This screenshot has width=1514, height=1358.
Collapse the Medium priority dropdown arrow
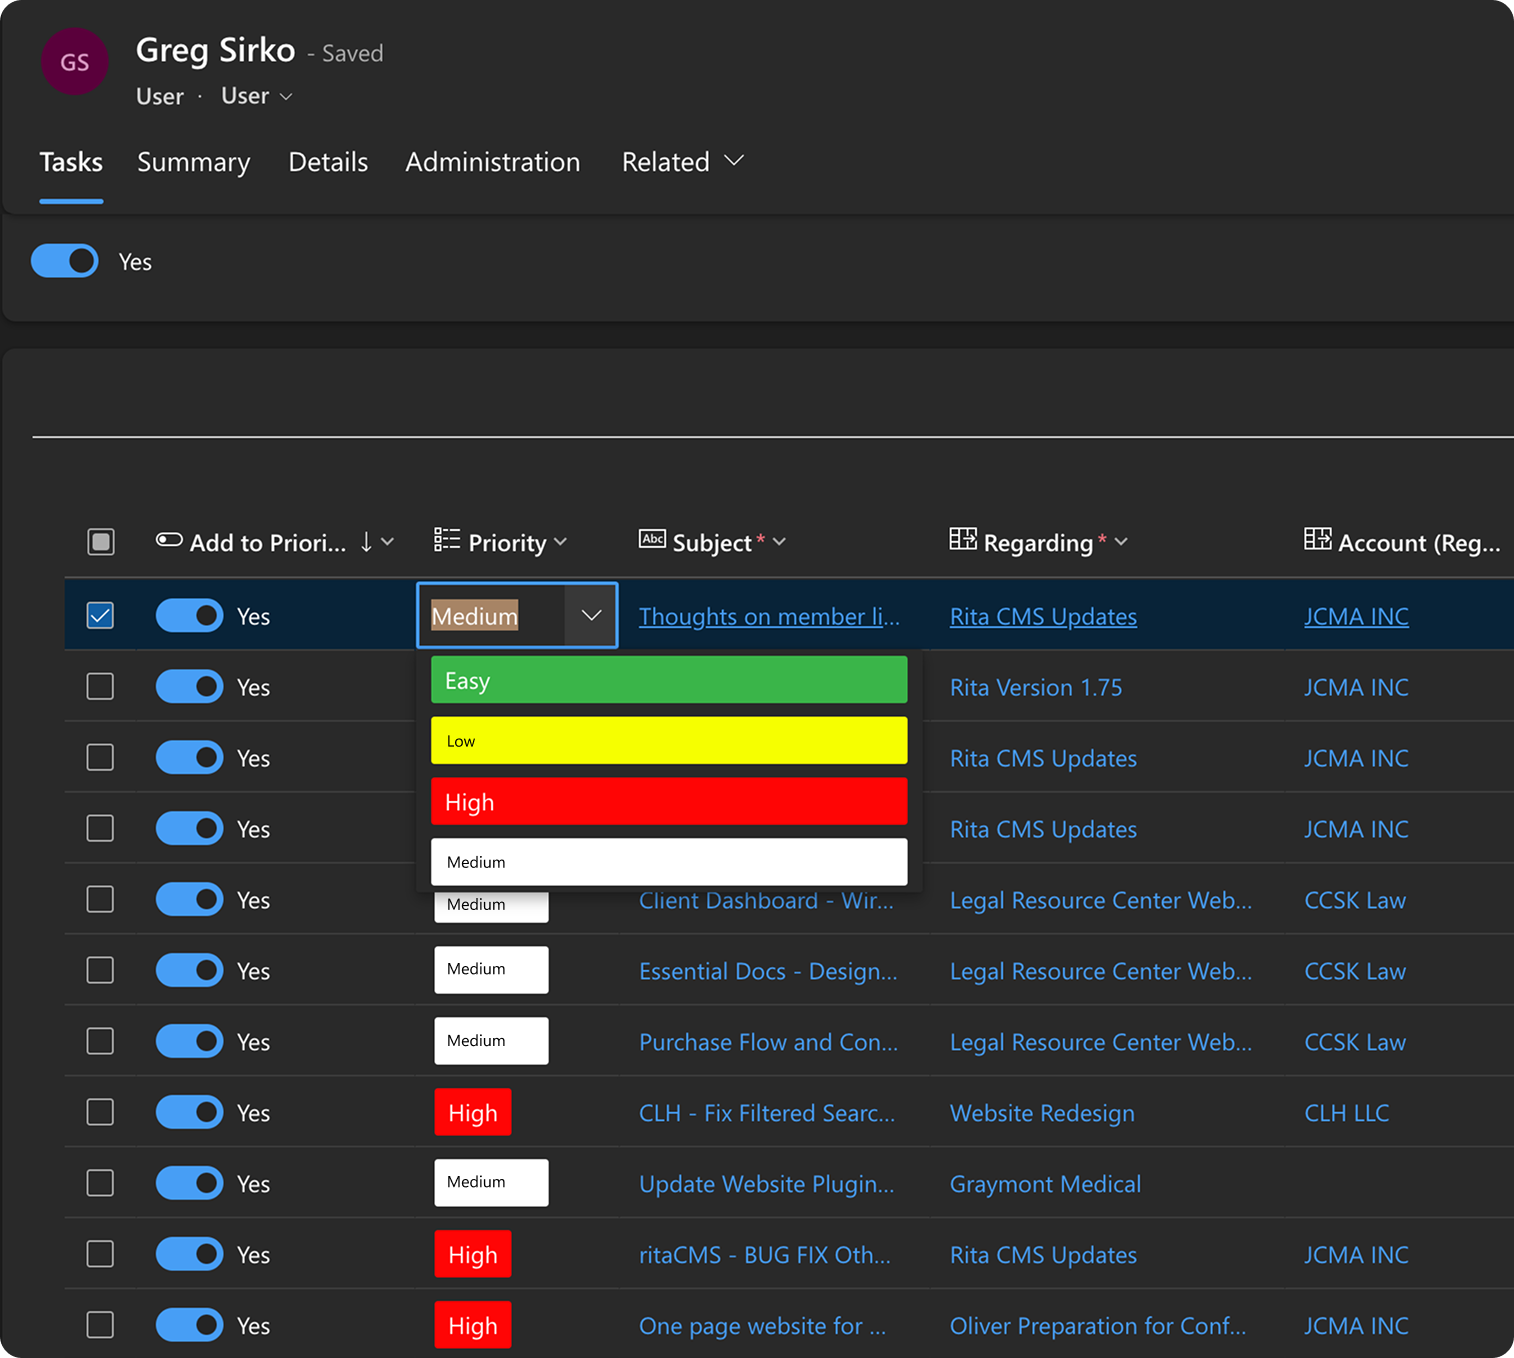point(591,616)
